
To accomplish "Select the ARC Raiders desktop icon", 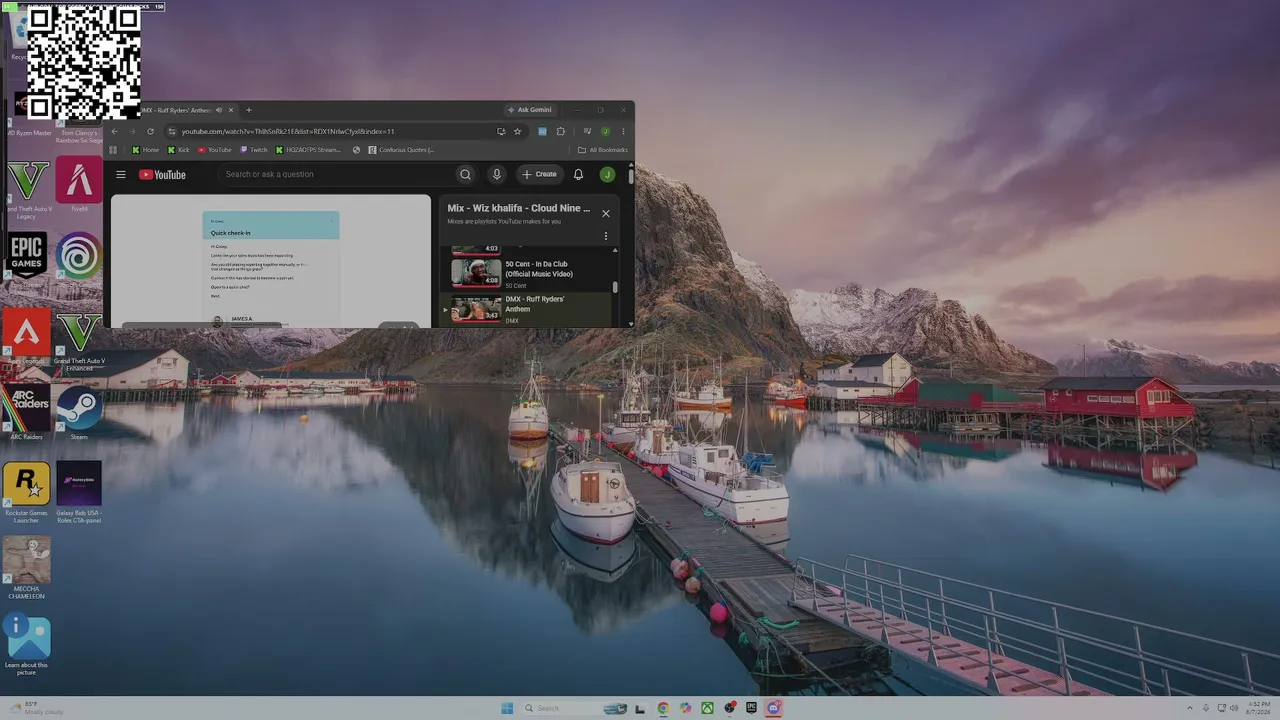I will point(27,413).
